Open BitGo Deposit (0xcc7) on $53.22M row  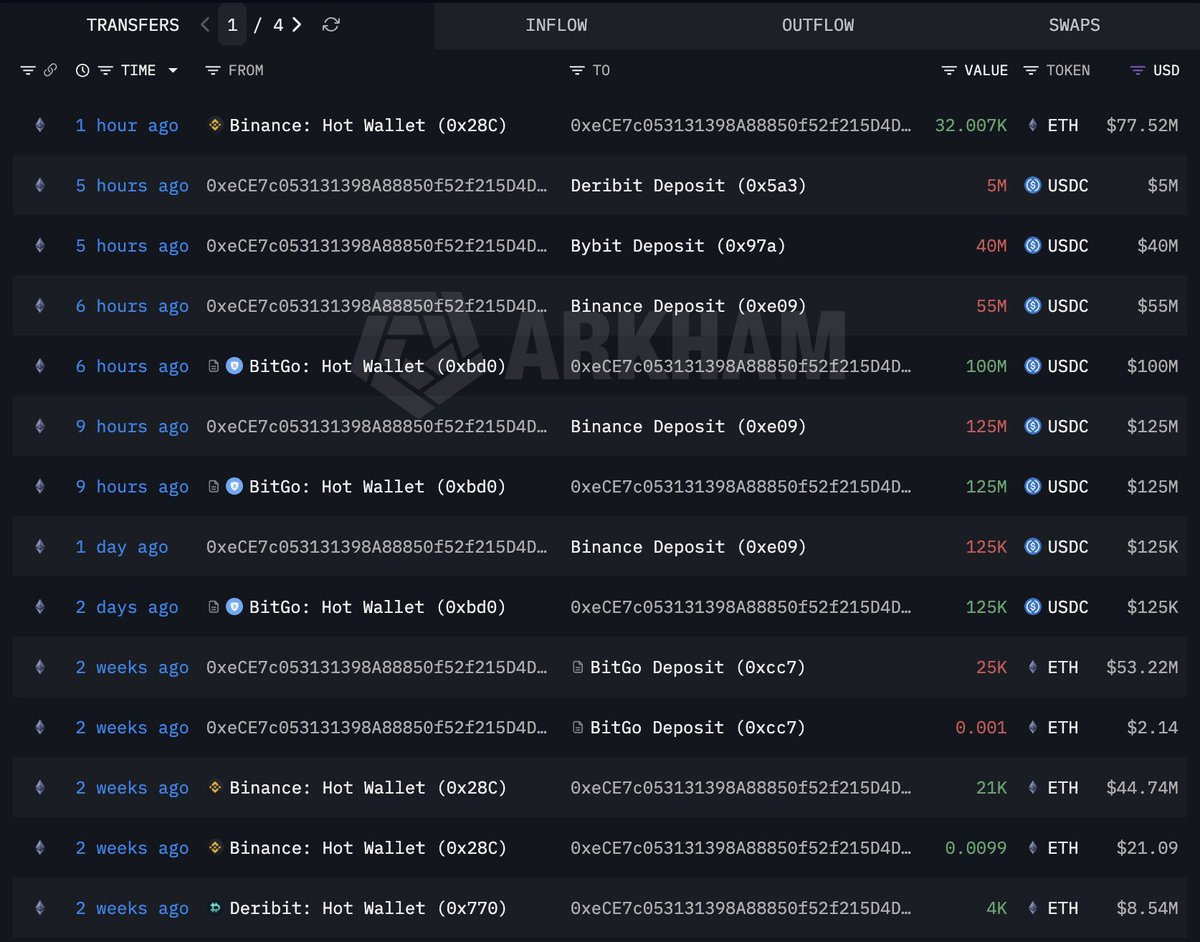point(698,667)
